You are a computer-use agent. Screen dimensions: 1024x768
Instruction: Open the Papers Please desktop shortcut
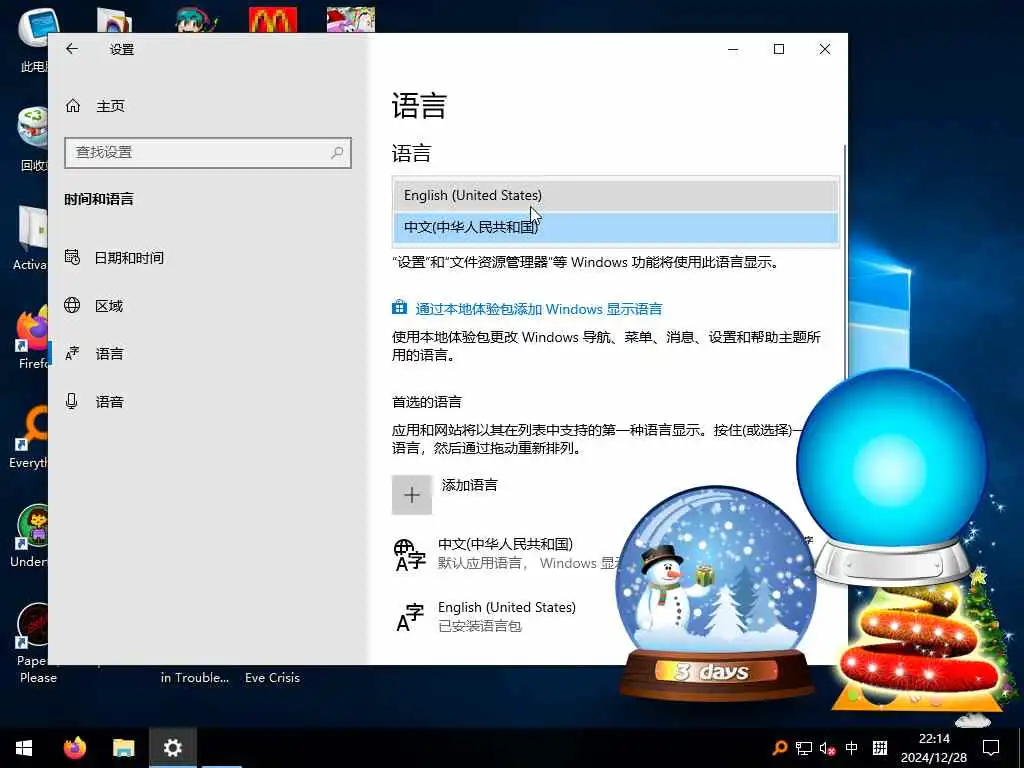tap(33, 643)
